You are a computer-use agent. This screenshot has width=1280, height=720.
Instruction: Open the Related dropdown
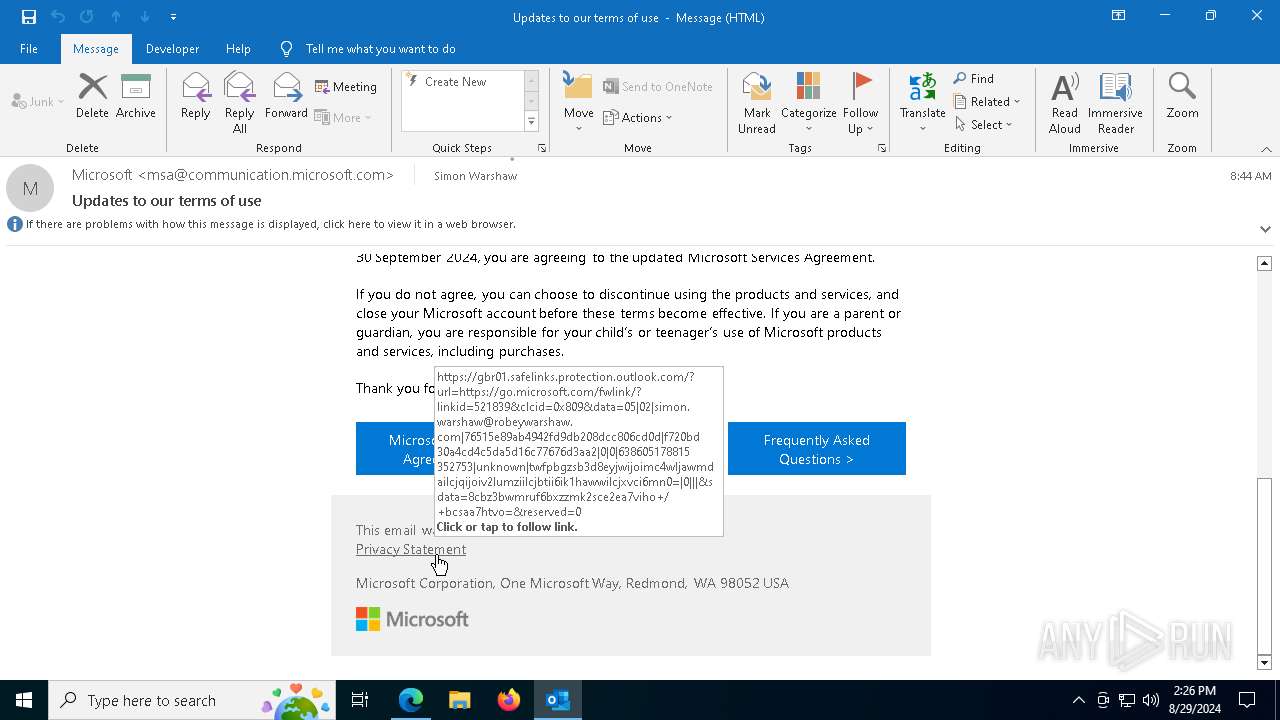[x=987, y=102]
